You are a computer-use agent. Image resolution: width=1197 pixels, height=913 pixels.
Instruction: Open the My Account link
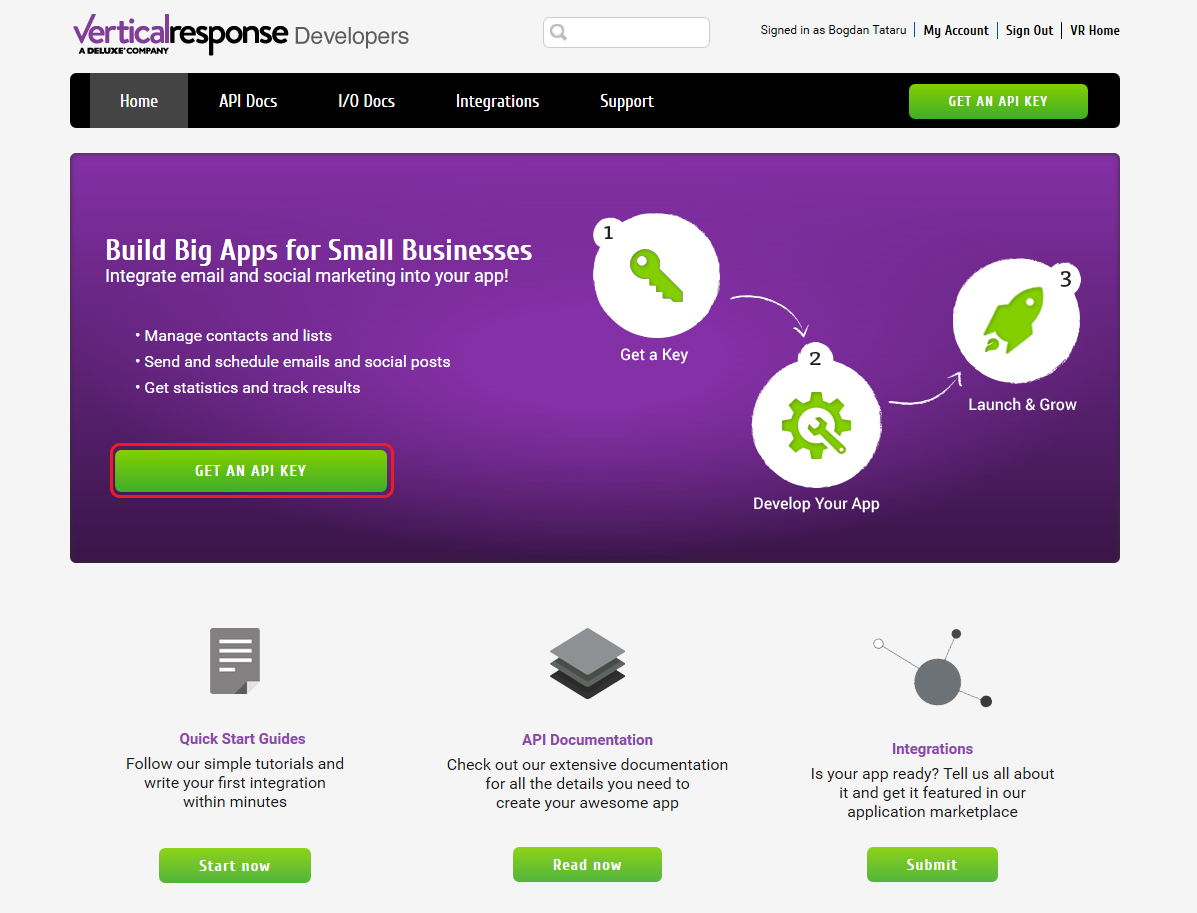coord(956,31)
